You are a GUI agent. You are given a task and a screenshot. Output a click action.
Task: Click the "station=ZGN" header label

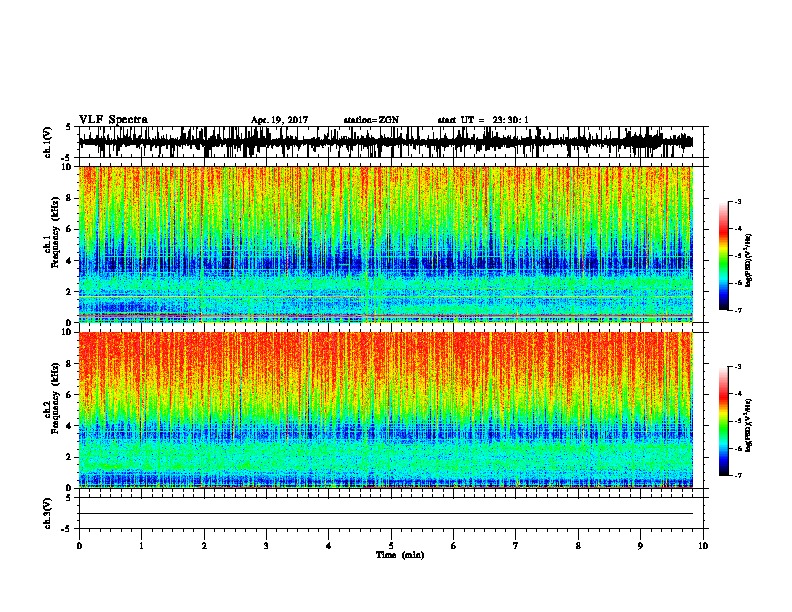point(371,120)
